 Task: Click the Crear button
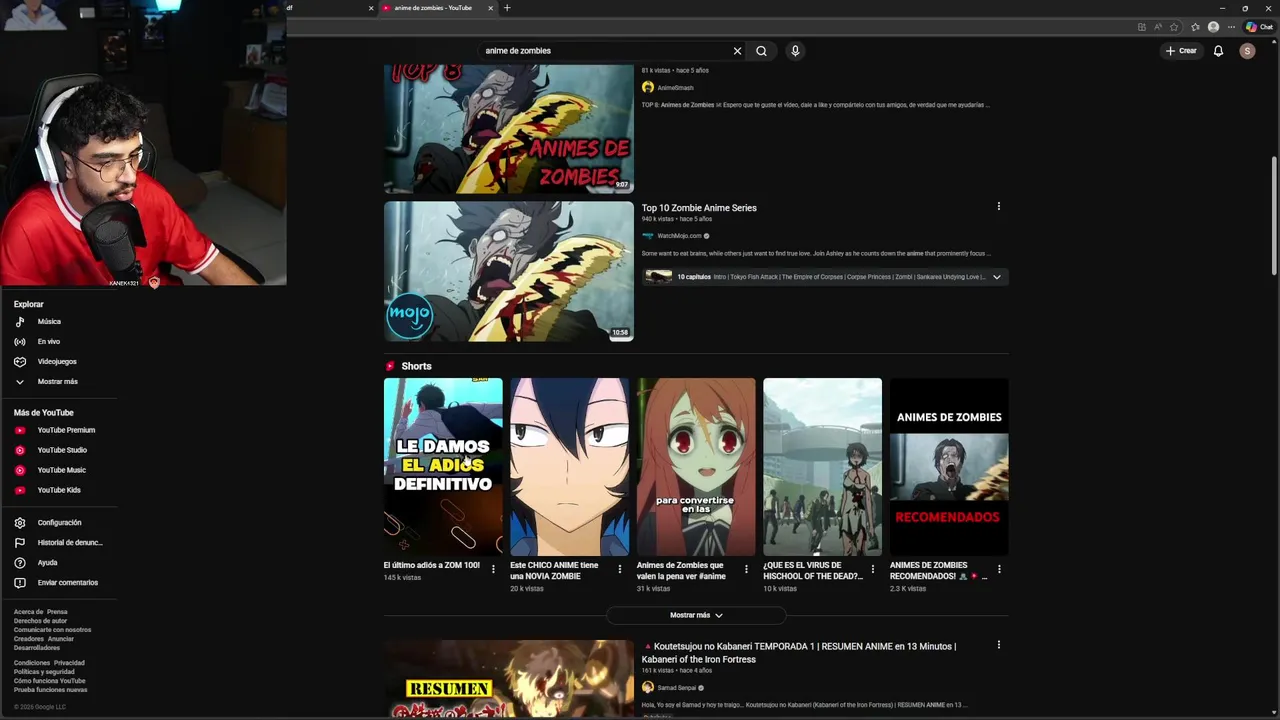(x=1181, y=51)
